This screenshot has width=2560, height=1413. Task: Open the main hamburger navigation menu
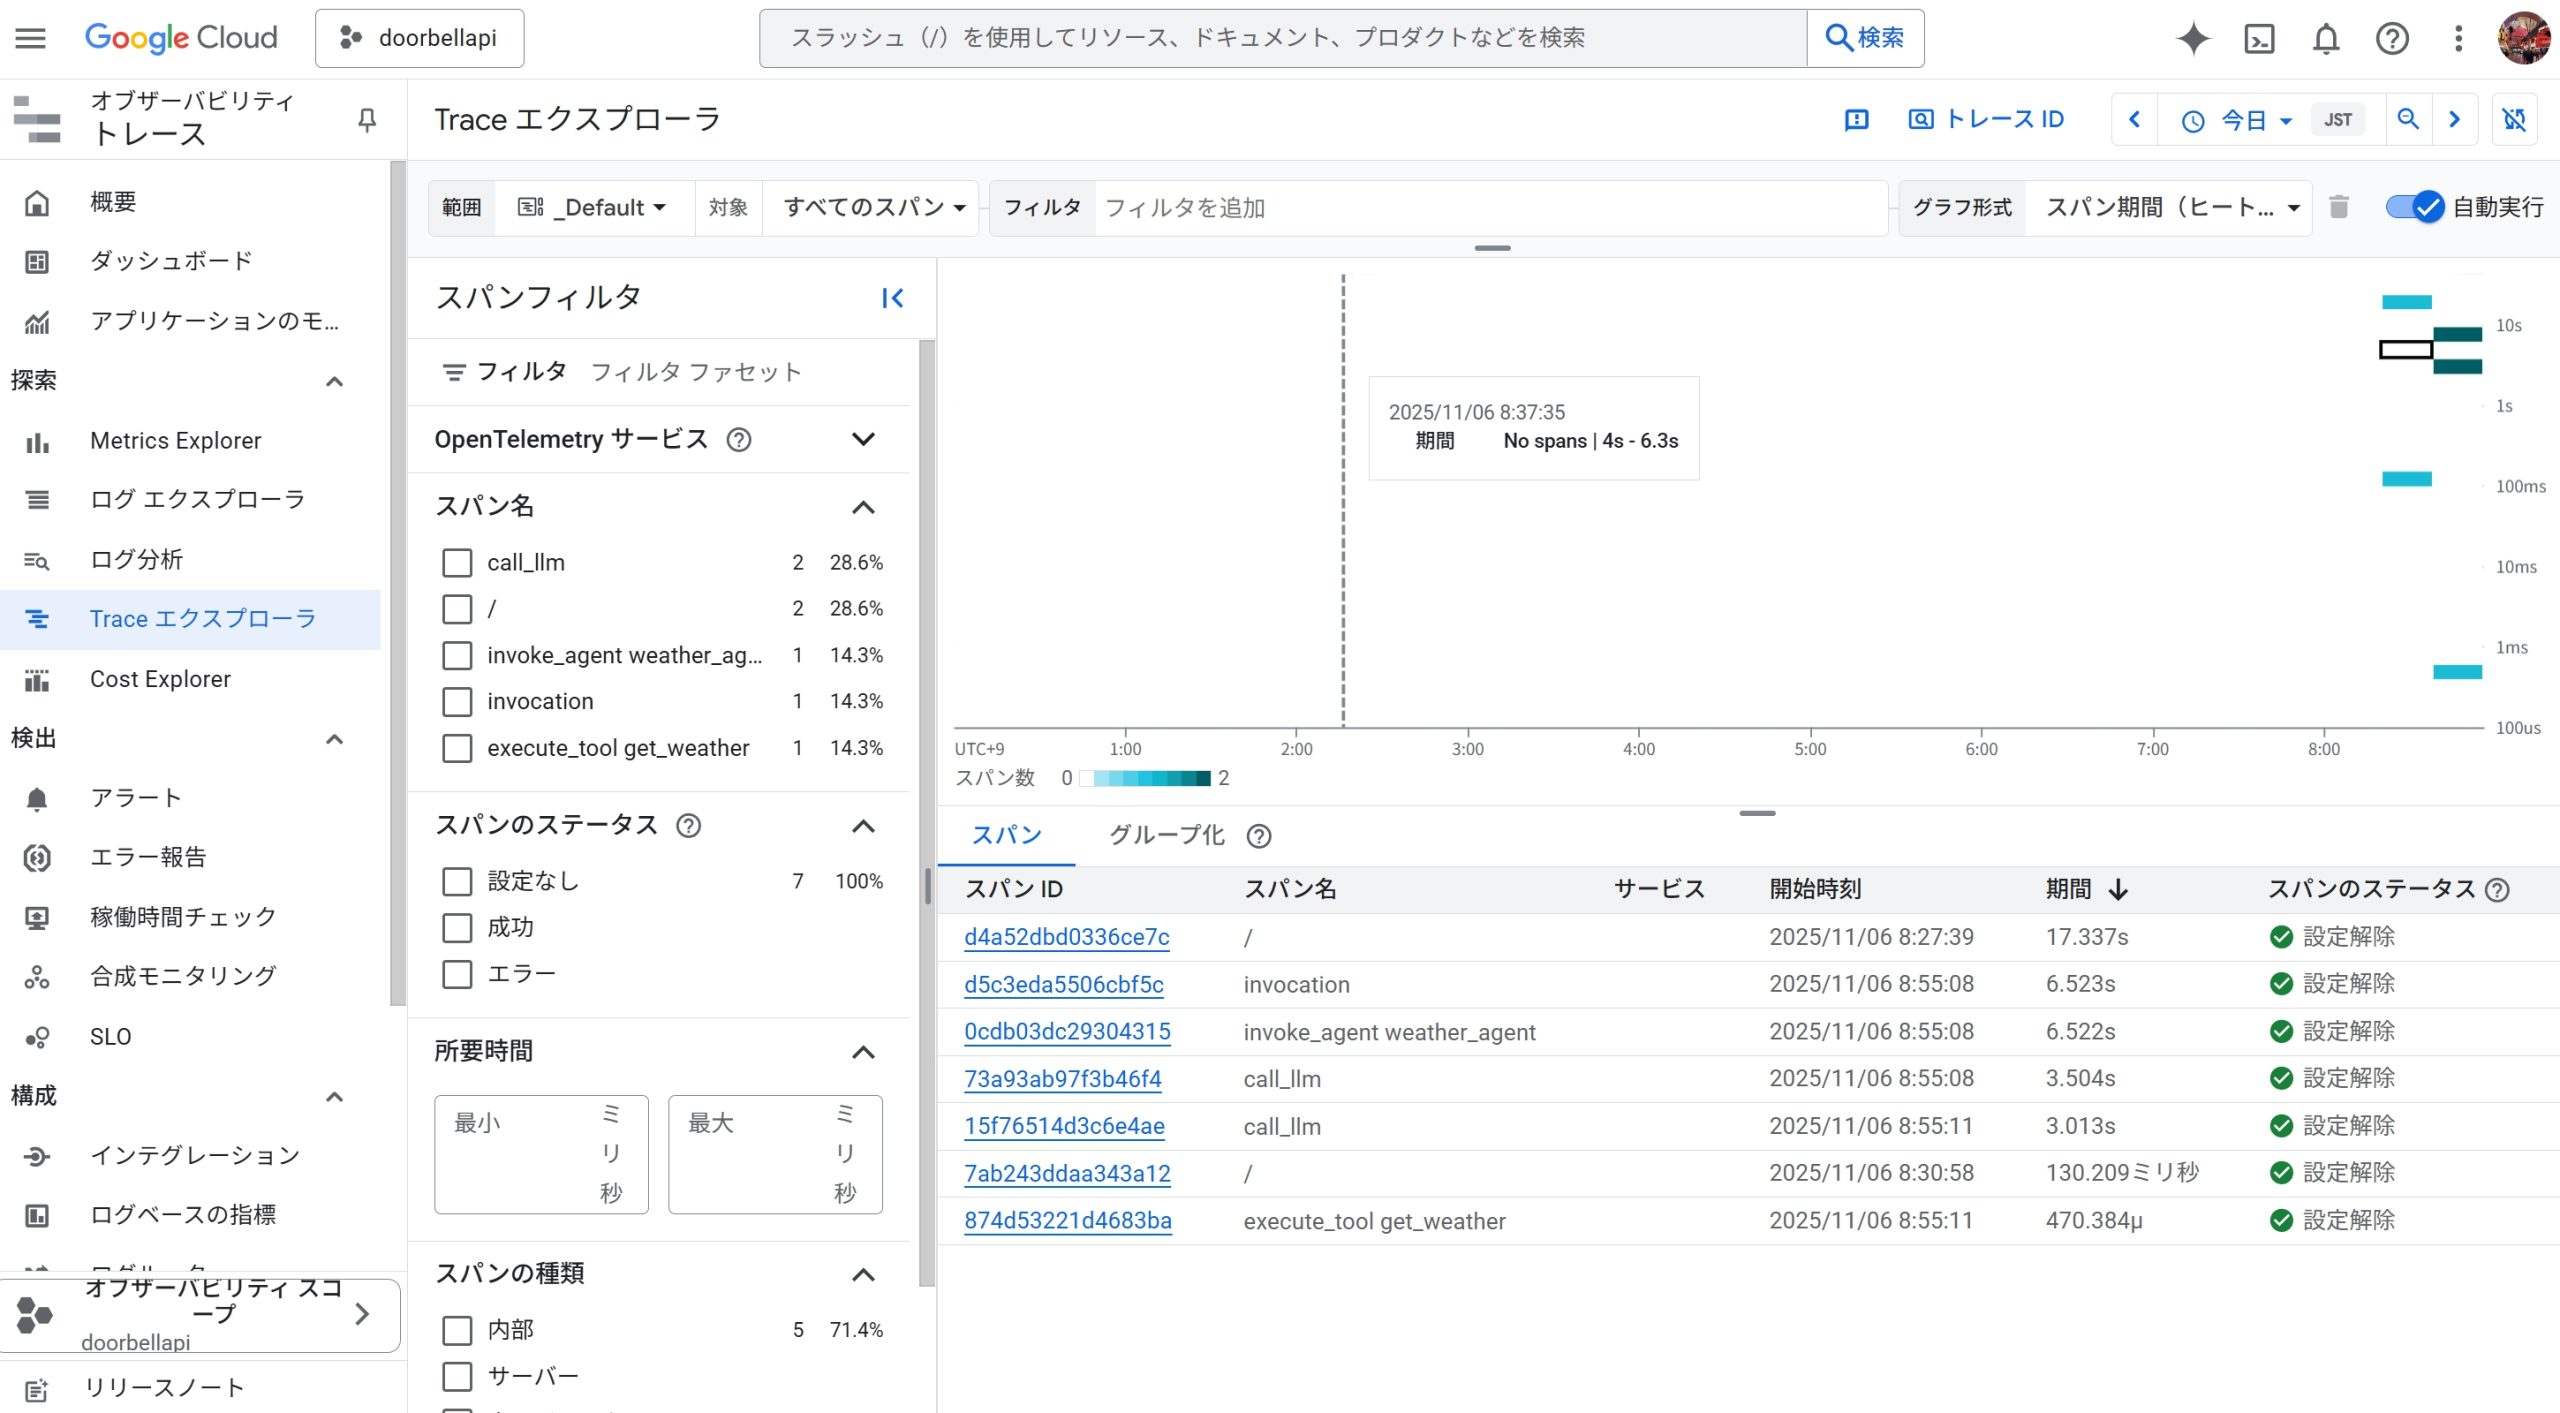(30, 38)
